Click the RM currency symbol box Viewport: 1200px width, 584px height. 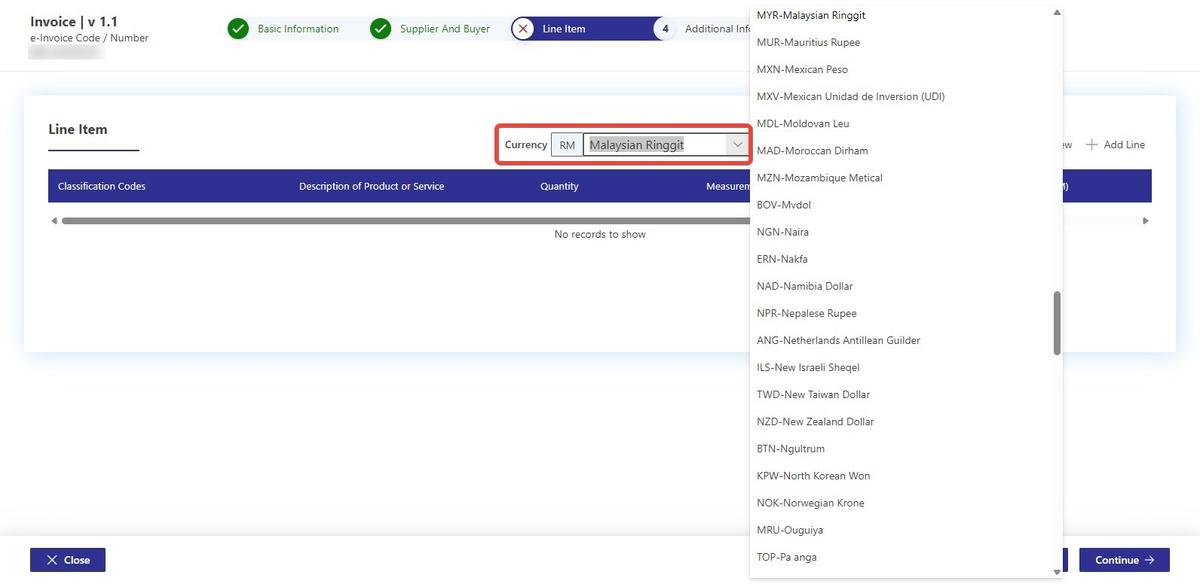coord(567,145)
